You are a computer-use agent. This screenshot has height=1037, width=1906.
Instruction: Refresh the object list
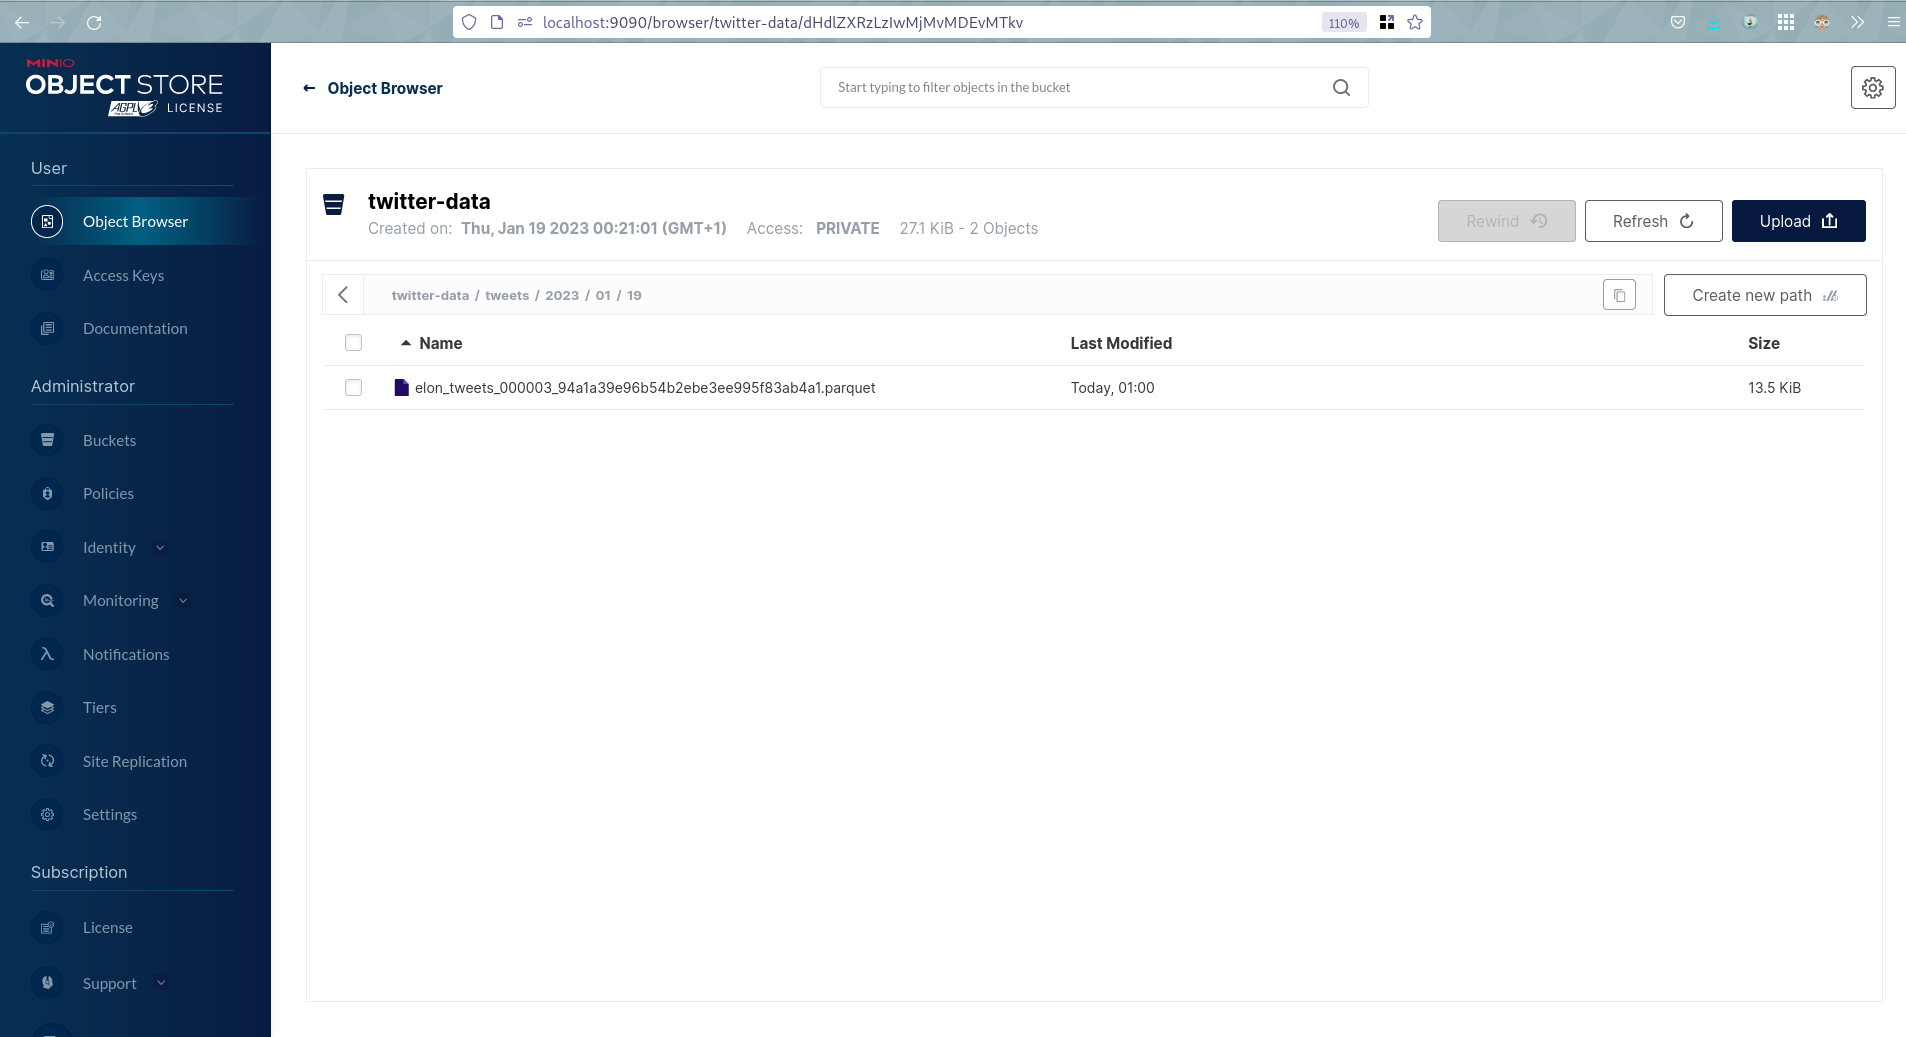click(1653, 221)
